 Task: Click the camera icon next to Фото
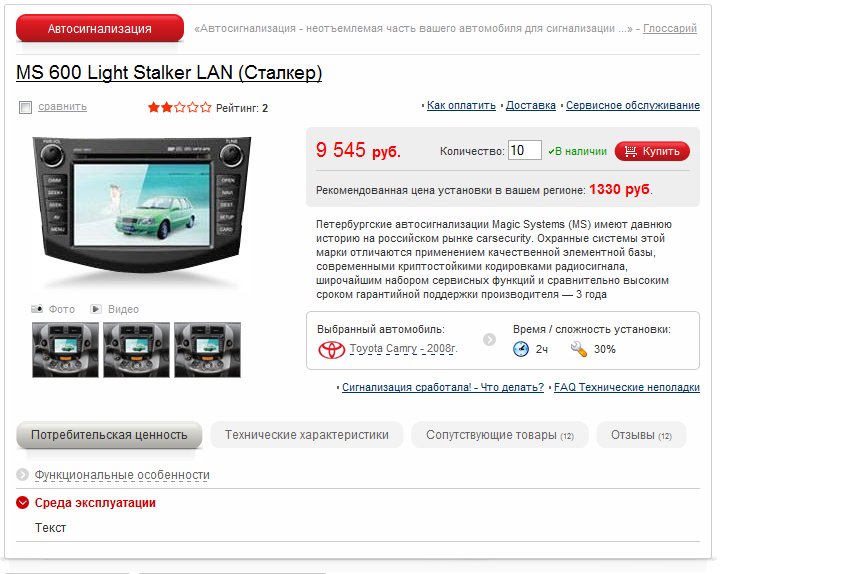(x=37, y=309)
